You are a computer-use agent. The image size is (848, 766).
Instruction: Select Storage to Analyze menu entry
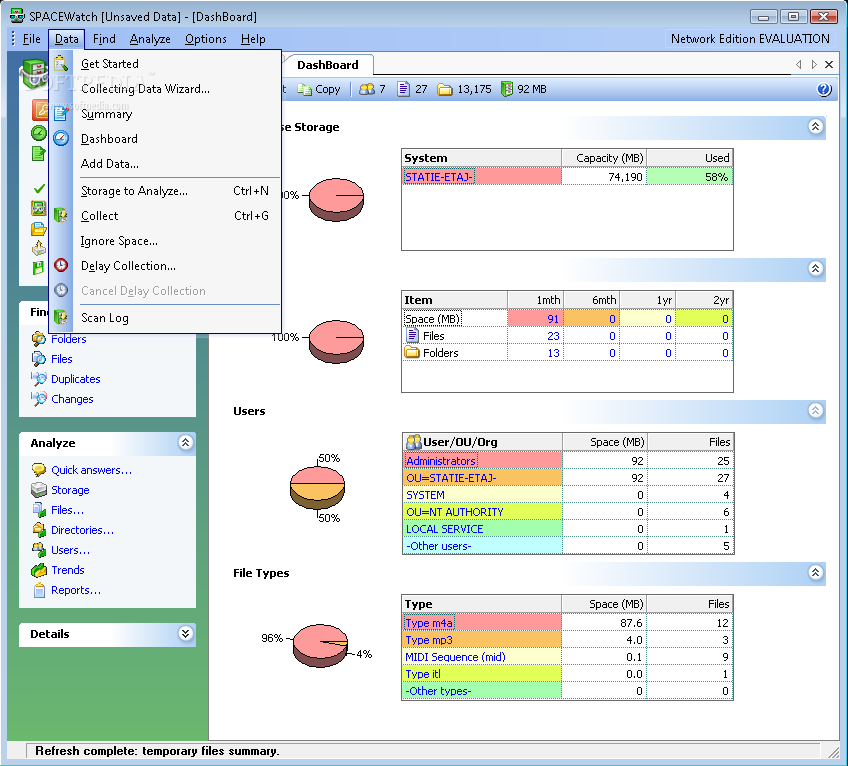(164, 190)
